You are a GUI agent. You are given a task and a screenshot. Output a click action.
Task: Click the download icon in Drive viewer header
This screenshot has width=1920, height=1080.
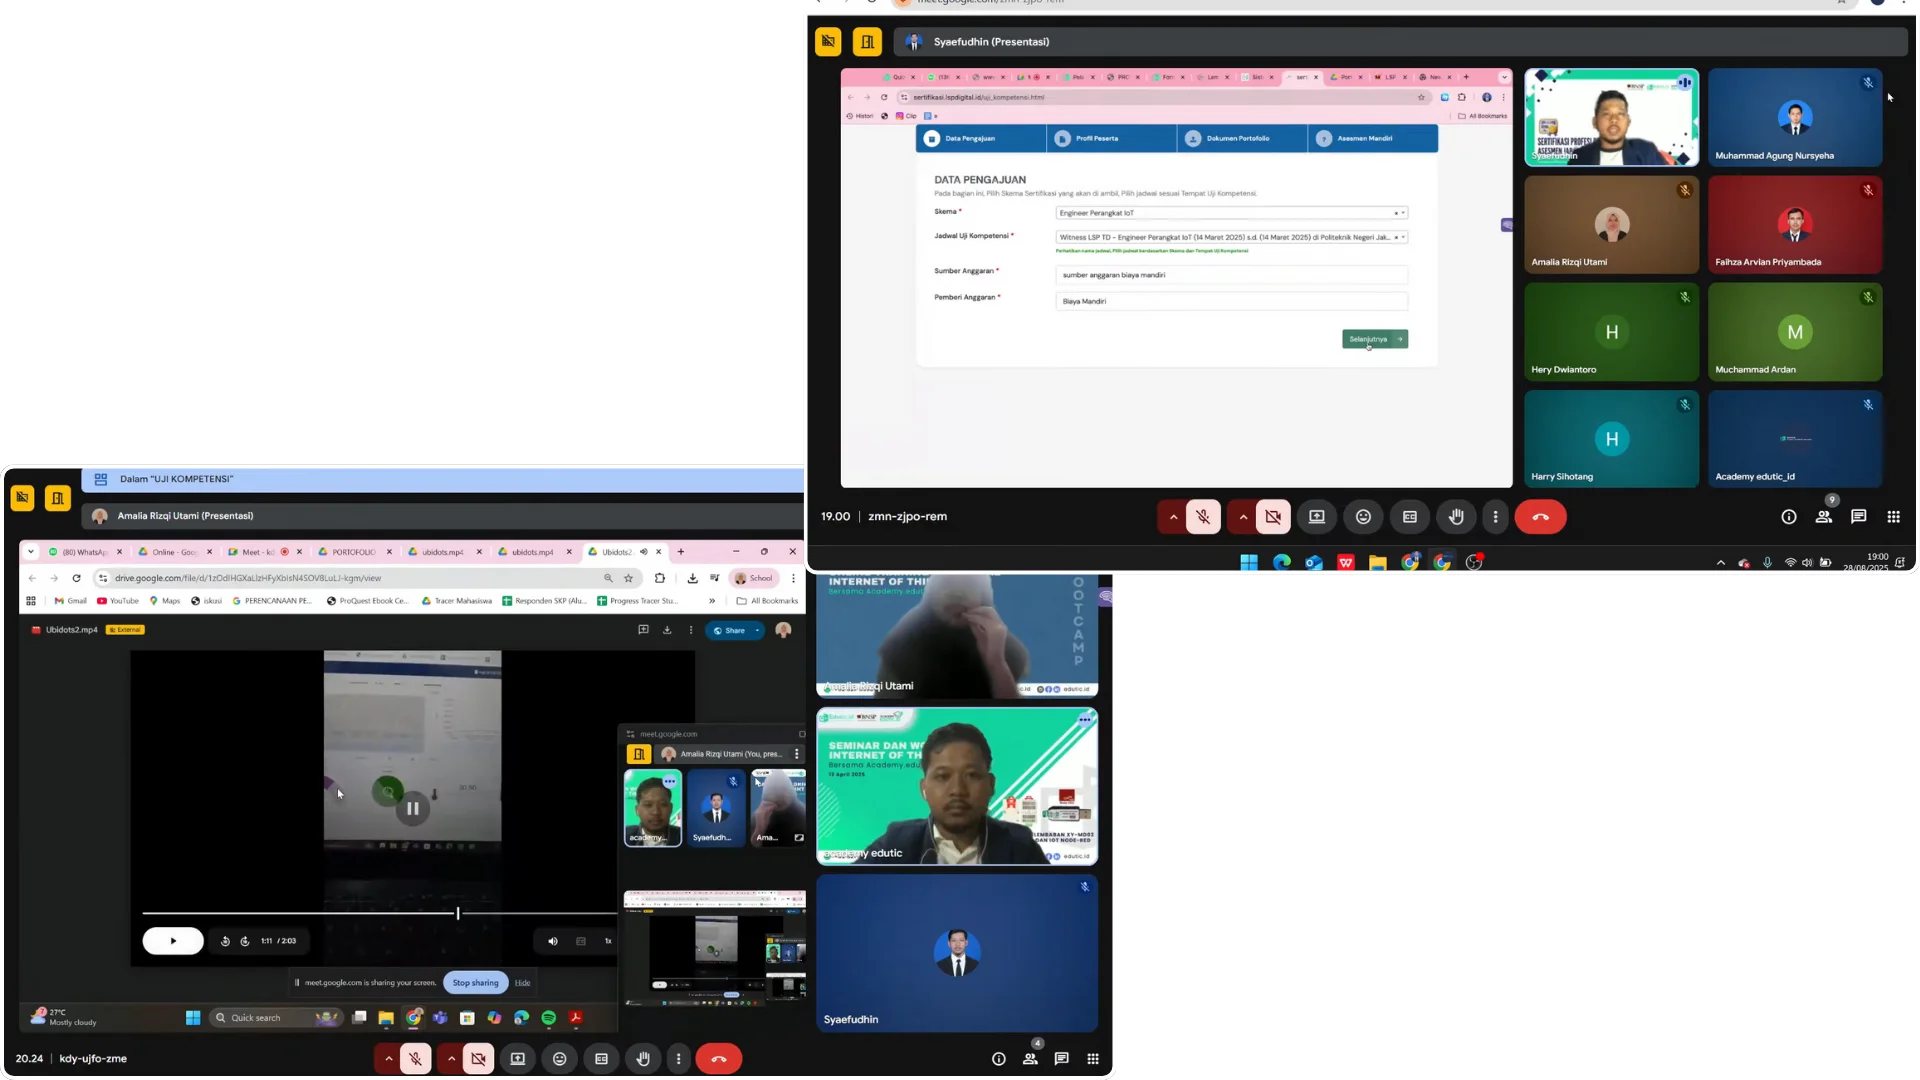pos(667,630)
